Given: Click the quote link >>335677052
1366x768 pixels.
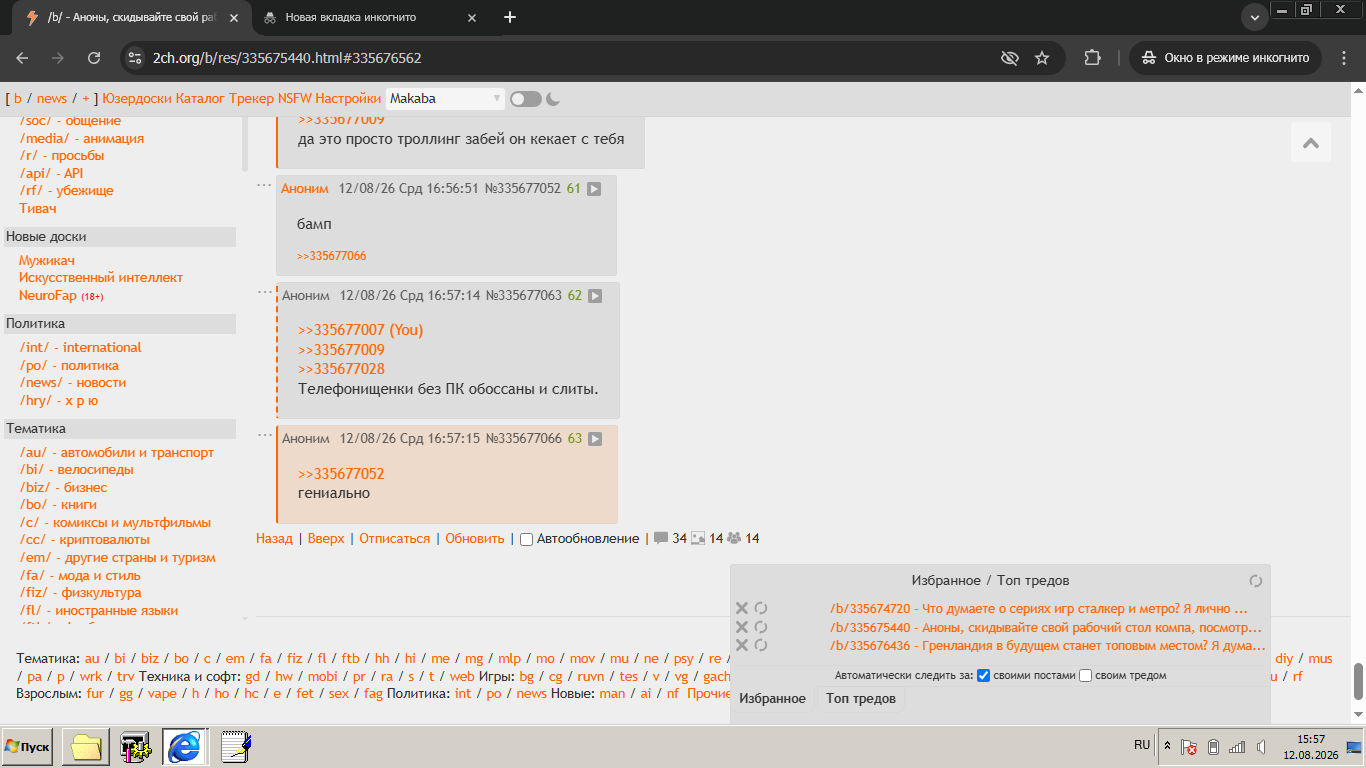Looking at the screenshot, I should tap(341, 474).
